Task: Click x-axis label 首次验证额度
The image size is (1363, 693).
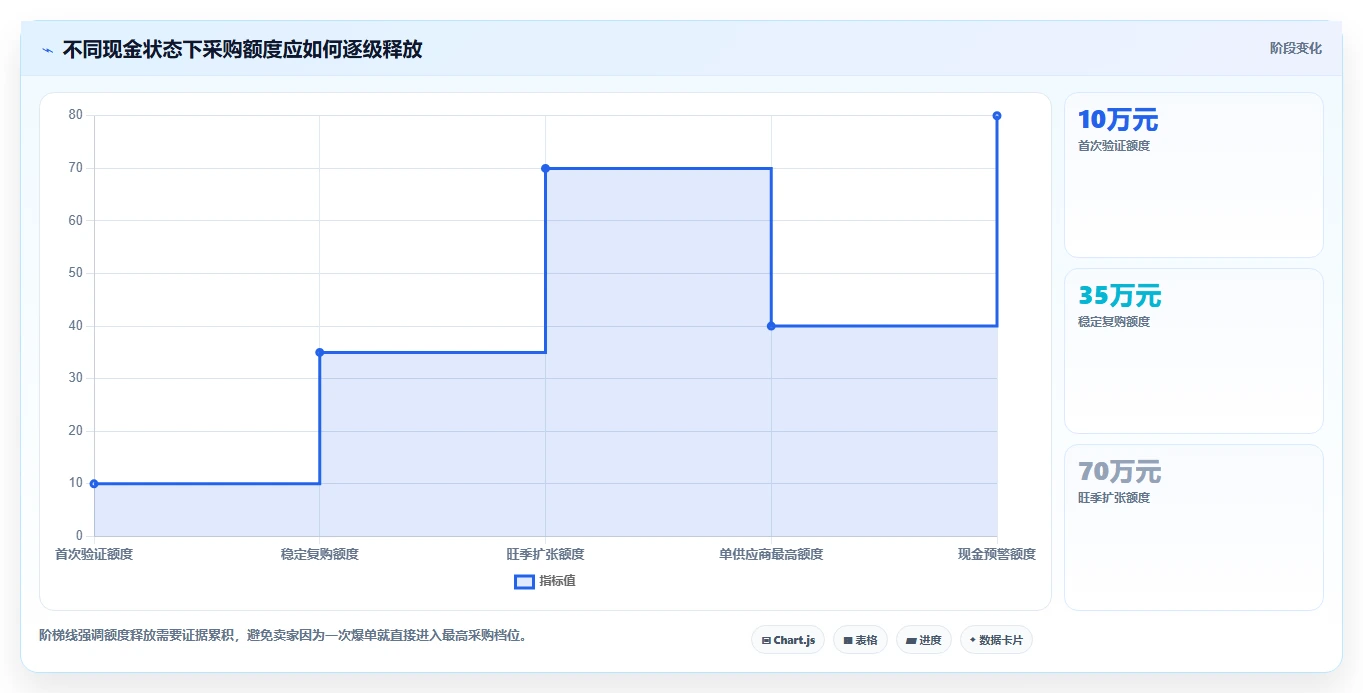Action: coord(94,554)
